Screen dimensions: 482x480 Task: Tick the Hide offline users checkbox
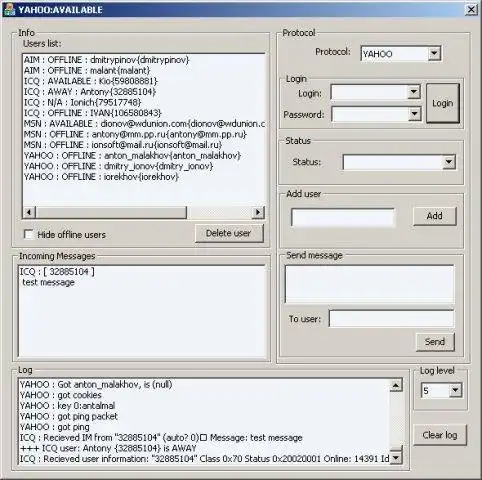click(x=29, y=234)
